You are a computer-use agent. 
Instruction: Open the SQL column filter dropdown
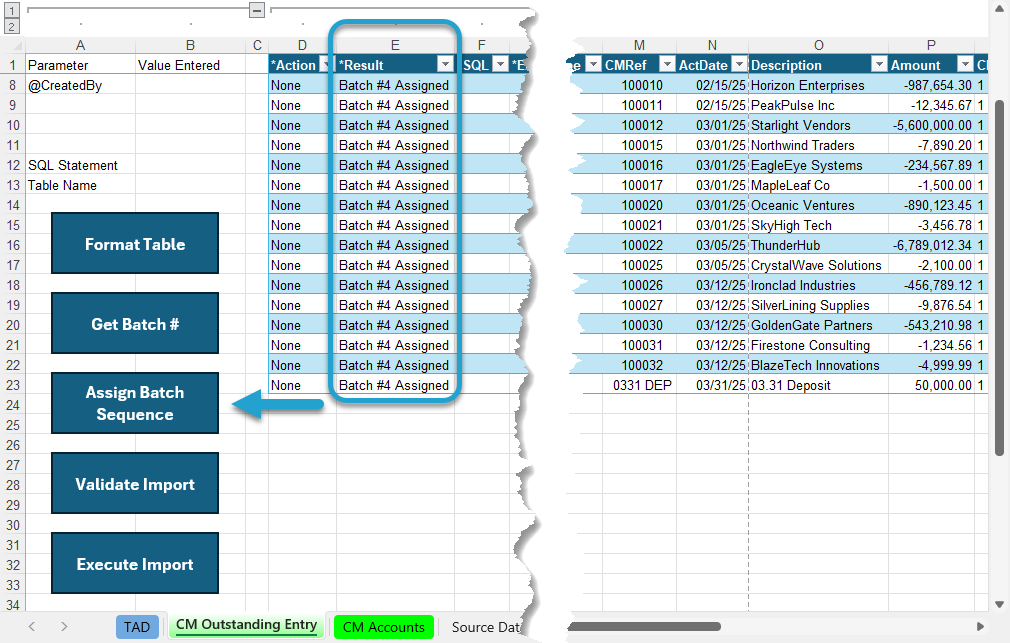500,64
